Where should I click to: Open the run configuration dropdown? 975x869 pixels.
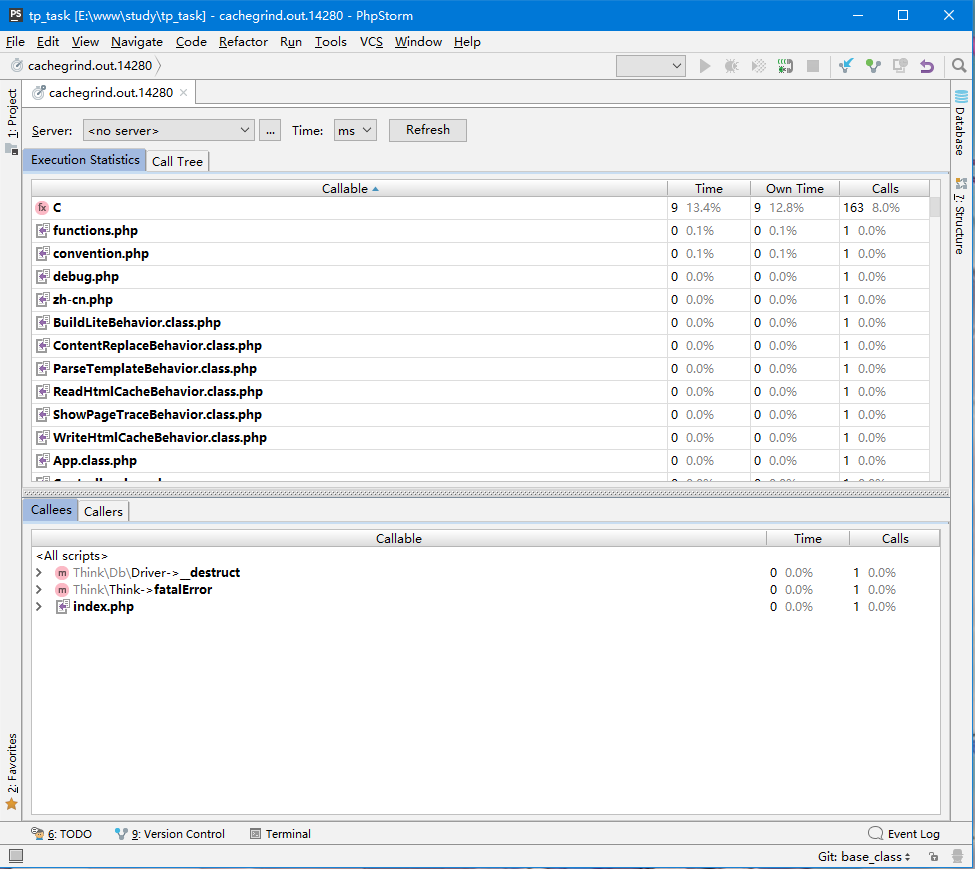(650, 66)
